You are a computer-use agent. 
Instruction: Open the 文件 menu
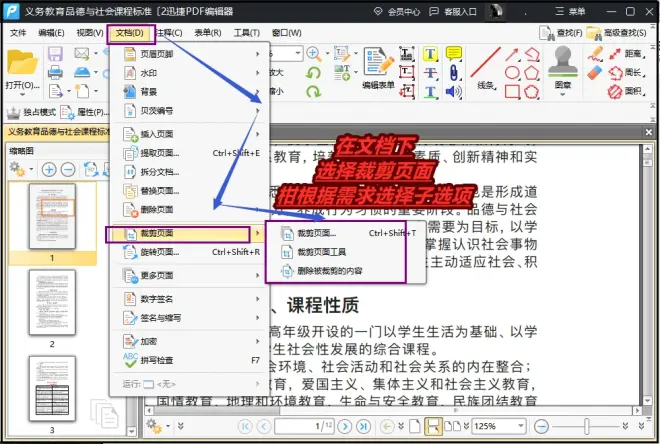(18, 33)
